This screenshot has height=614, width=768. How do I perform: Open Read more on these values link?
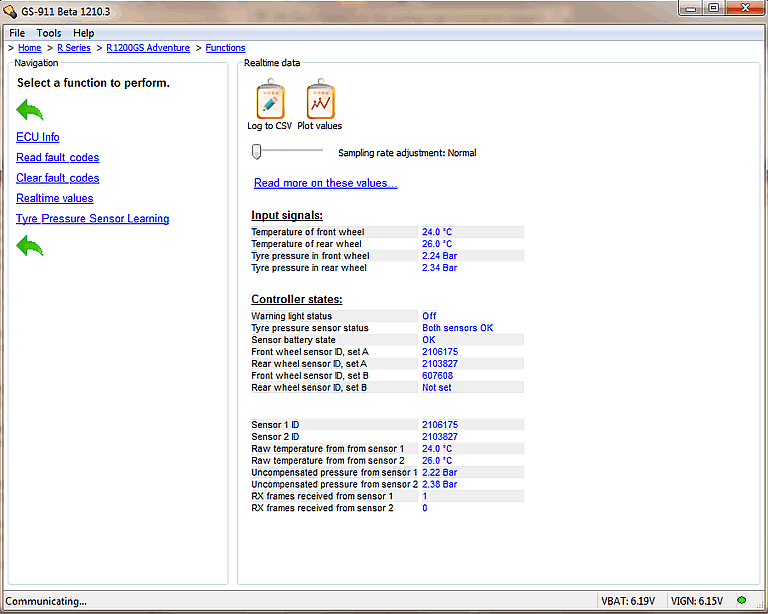[x=325, y=183]
